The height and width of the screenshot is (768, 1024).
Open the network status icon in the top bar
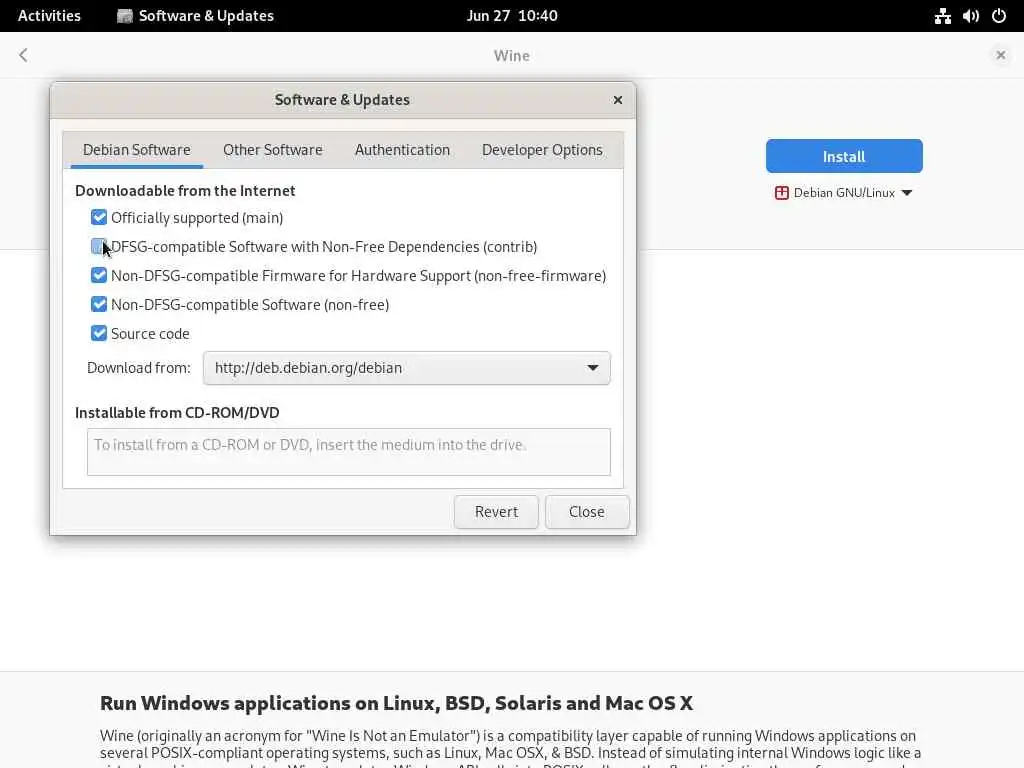coord(942,16)
